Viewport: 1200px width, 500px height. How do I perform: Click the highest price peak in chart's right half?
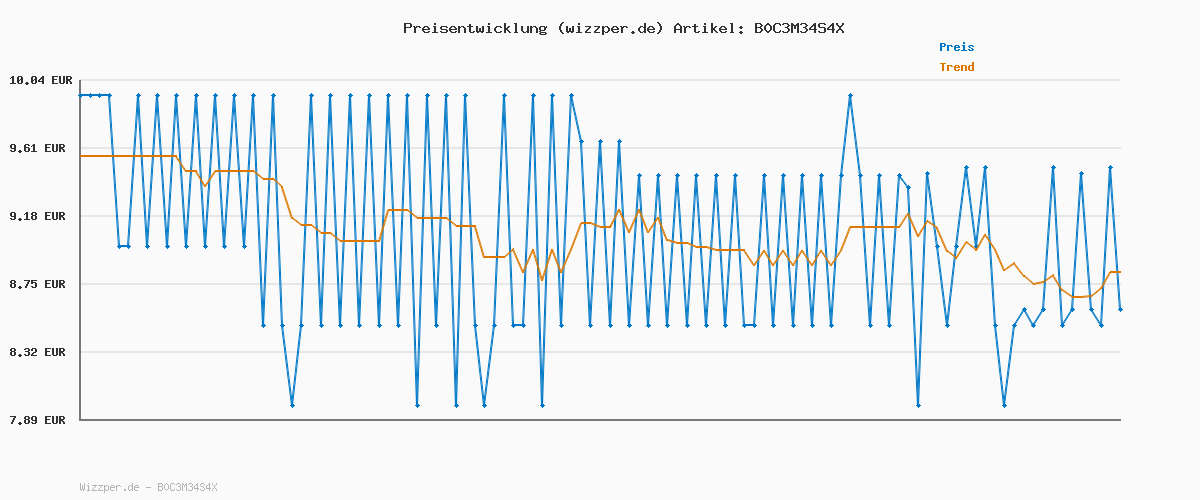click(850, 96)
